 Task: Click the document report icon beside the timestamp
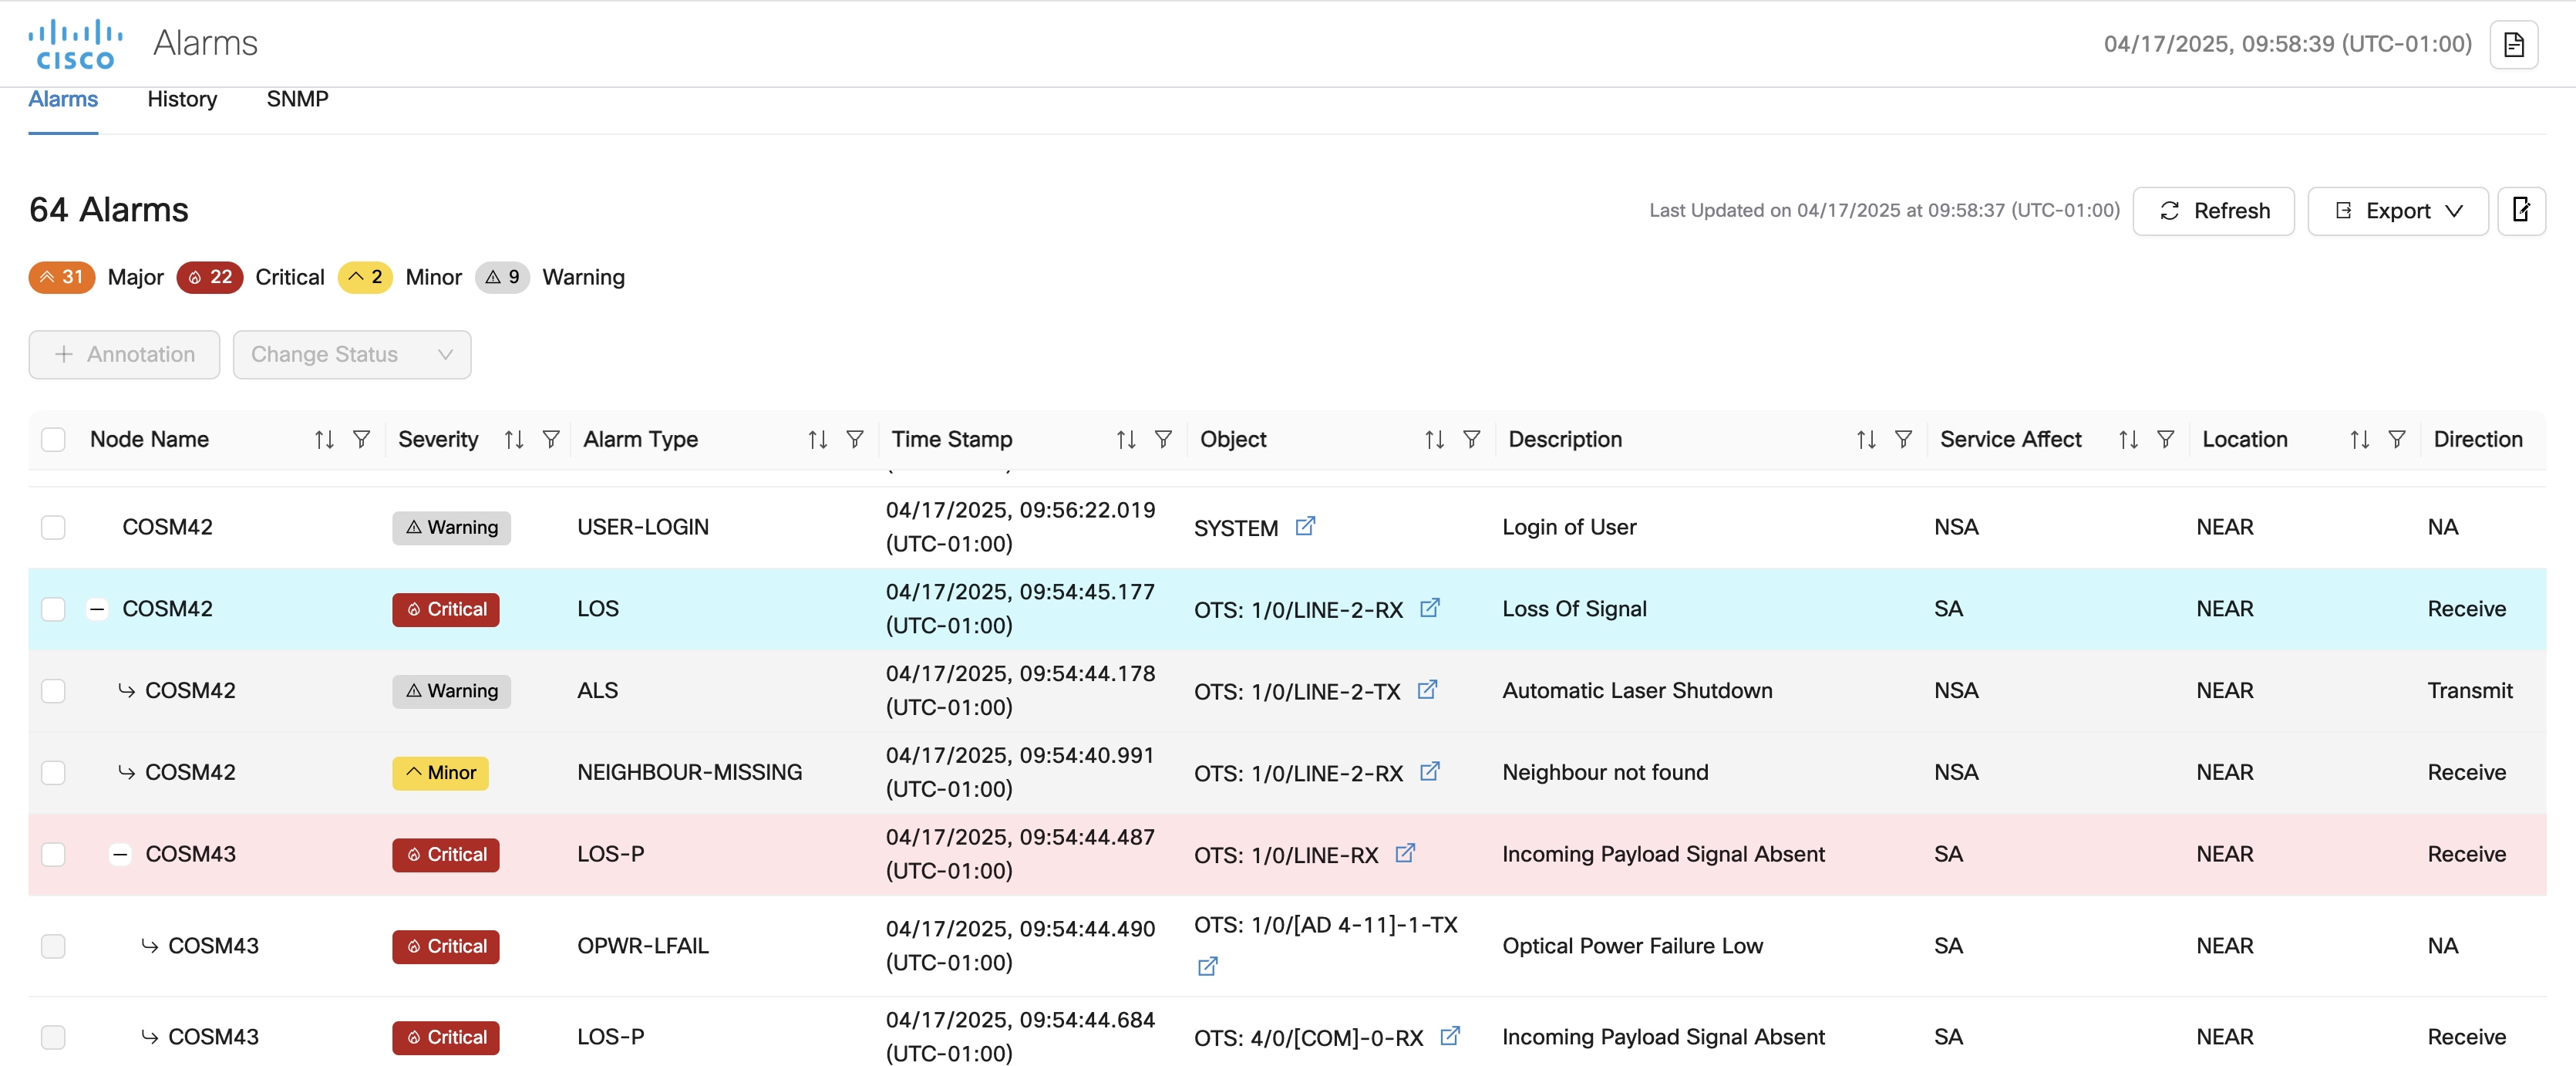2513,44
